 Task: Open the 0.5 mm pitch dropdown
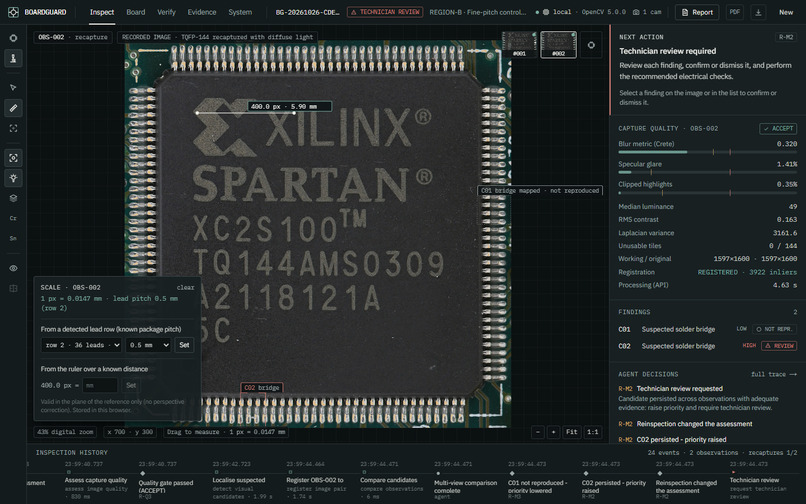coord(148,345)
